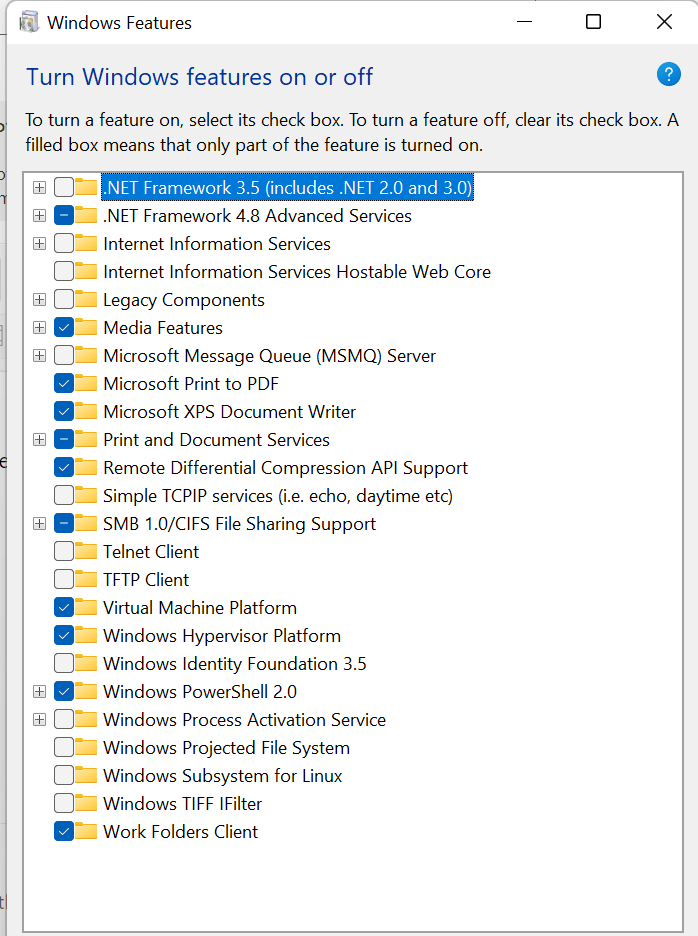Check Windows Process Activation Service checkbox
The height and width of the screenshot is (936, 698).
[x=64, y=719]
